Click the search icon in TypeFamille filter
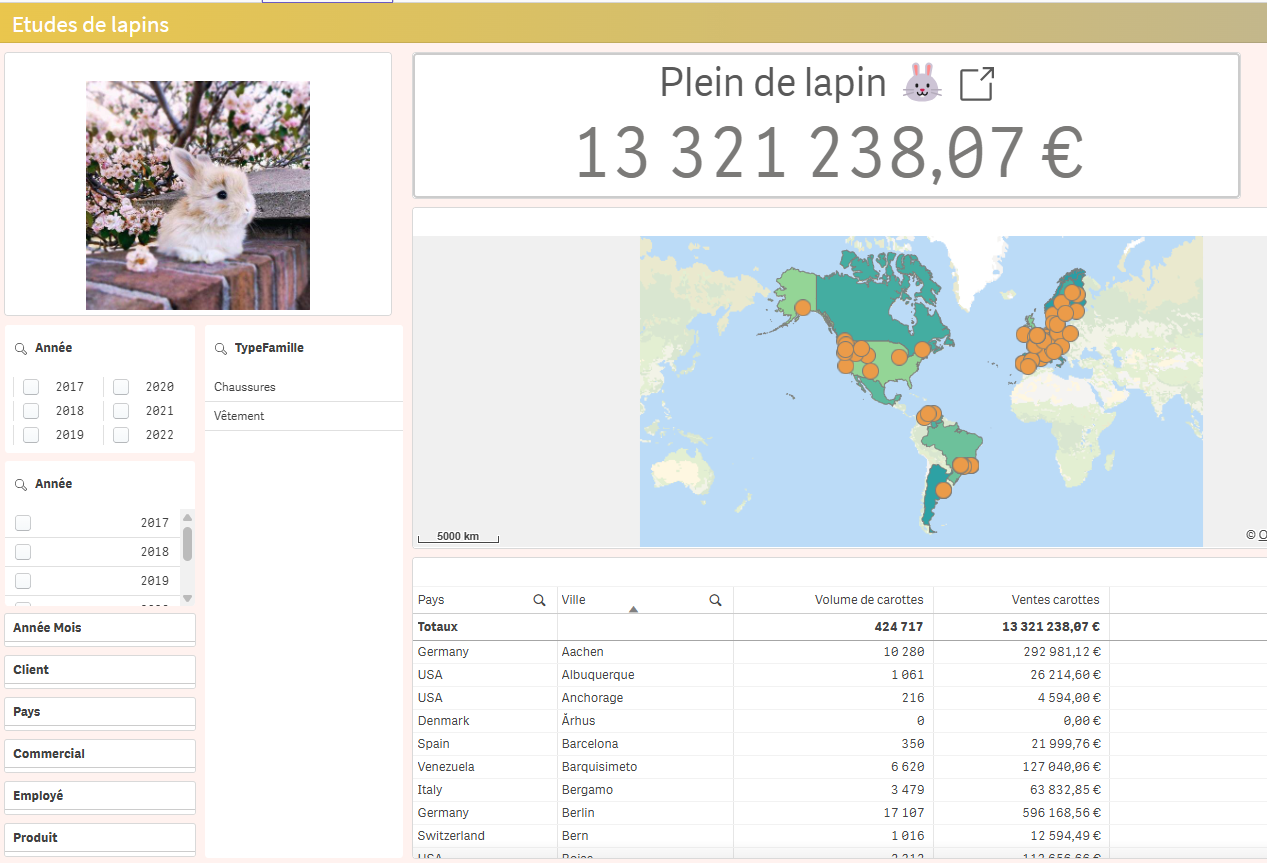 [221, 348]
